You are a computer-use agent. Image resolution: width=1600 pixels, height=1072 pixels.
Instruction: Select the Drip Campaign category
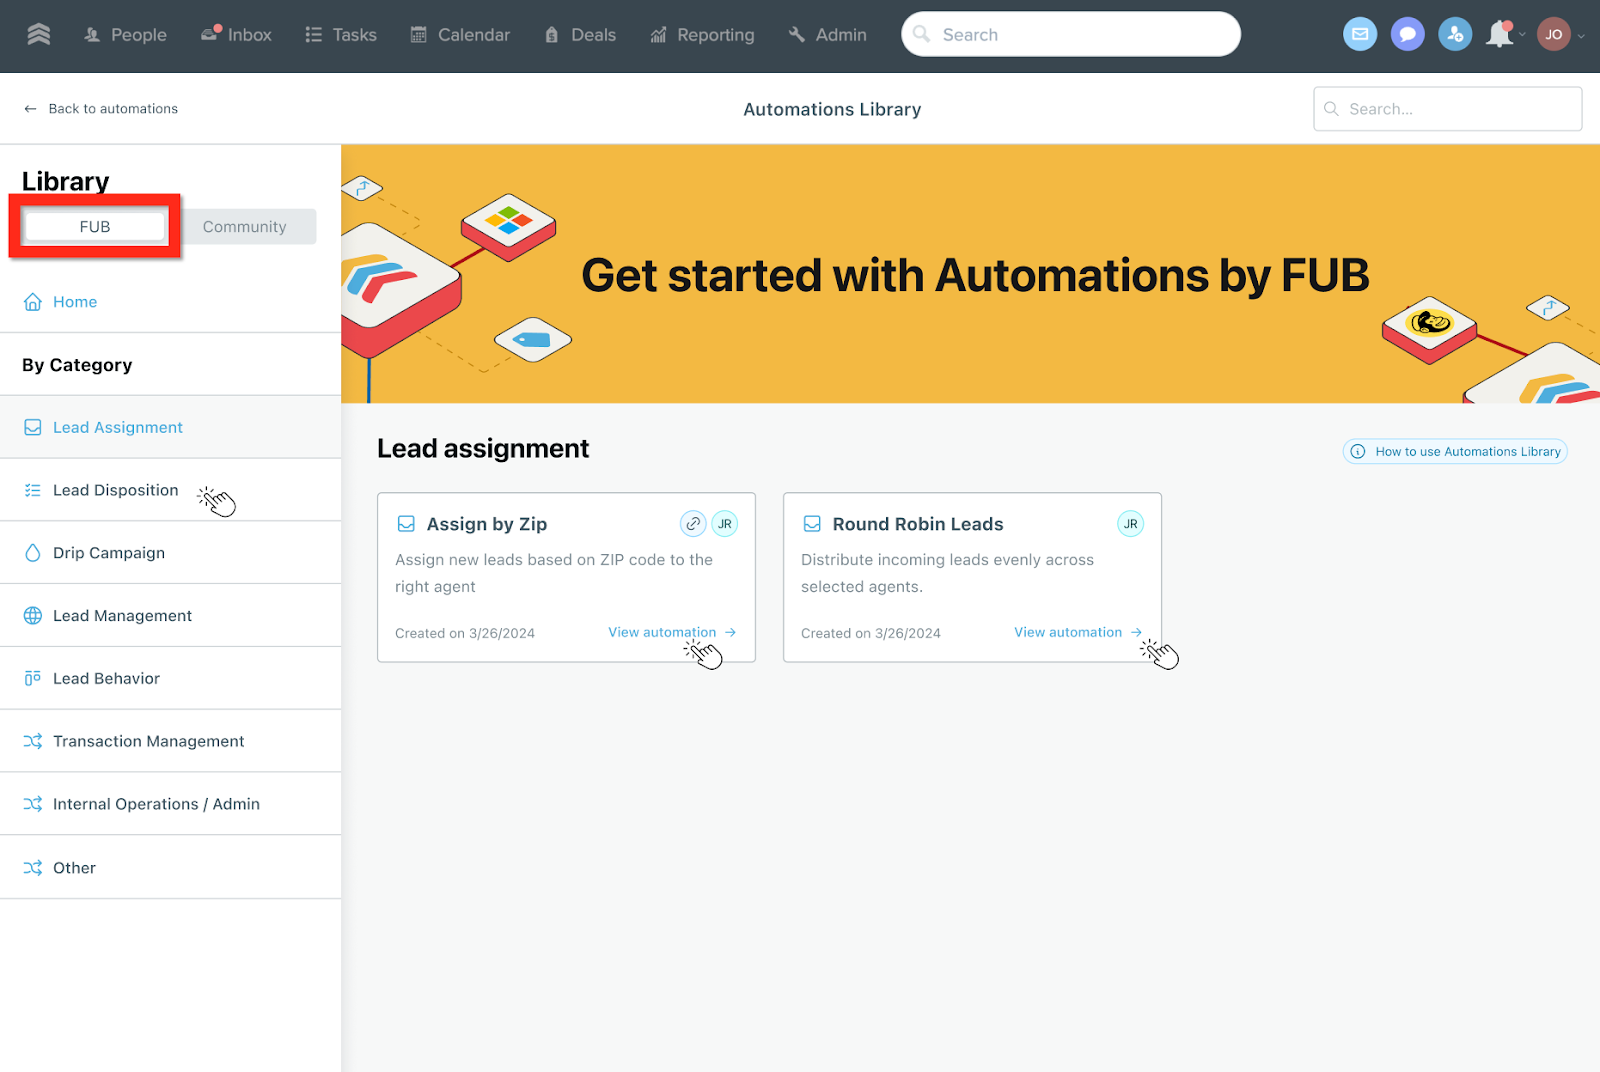point(108,553)
